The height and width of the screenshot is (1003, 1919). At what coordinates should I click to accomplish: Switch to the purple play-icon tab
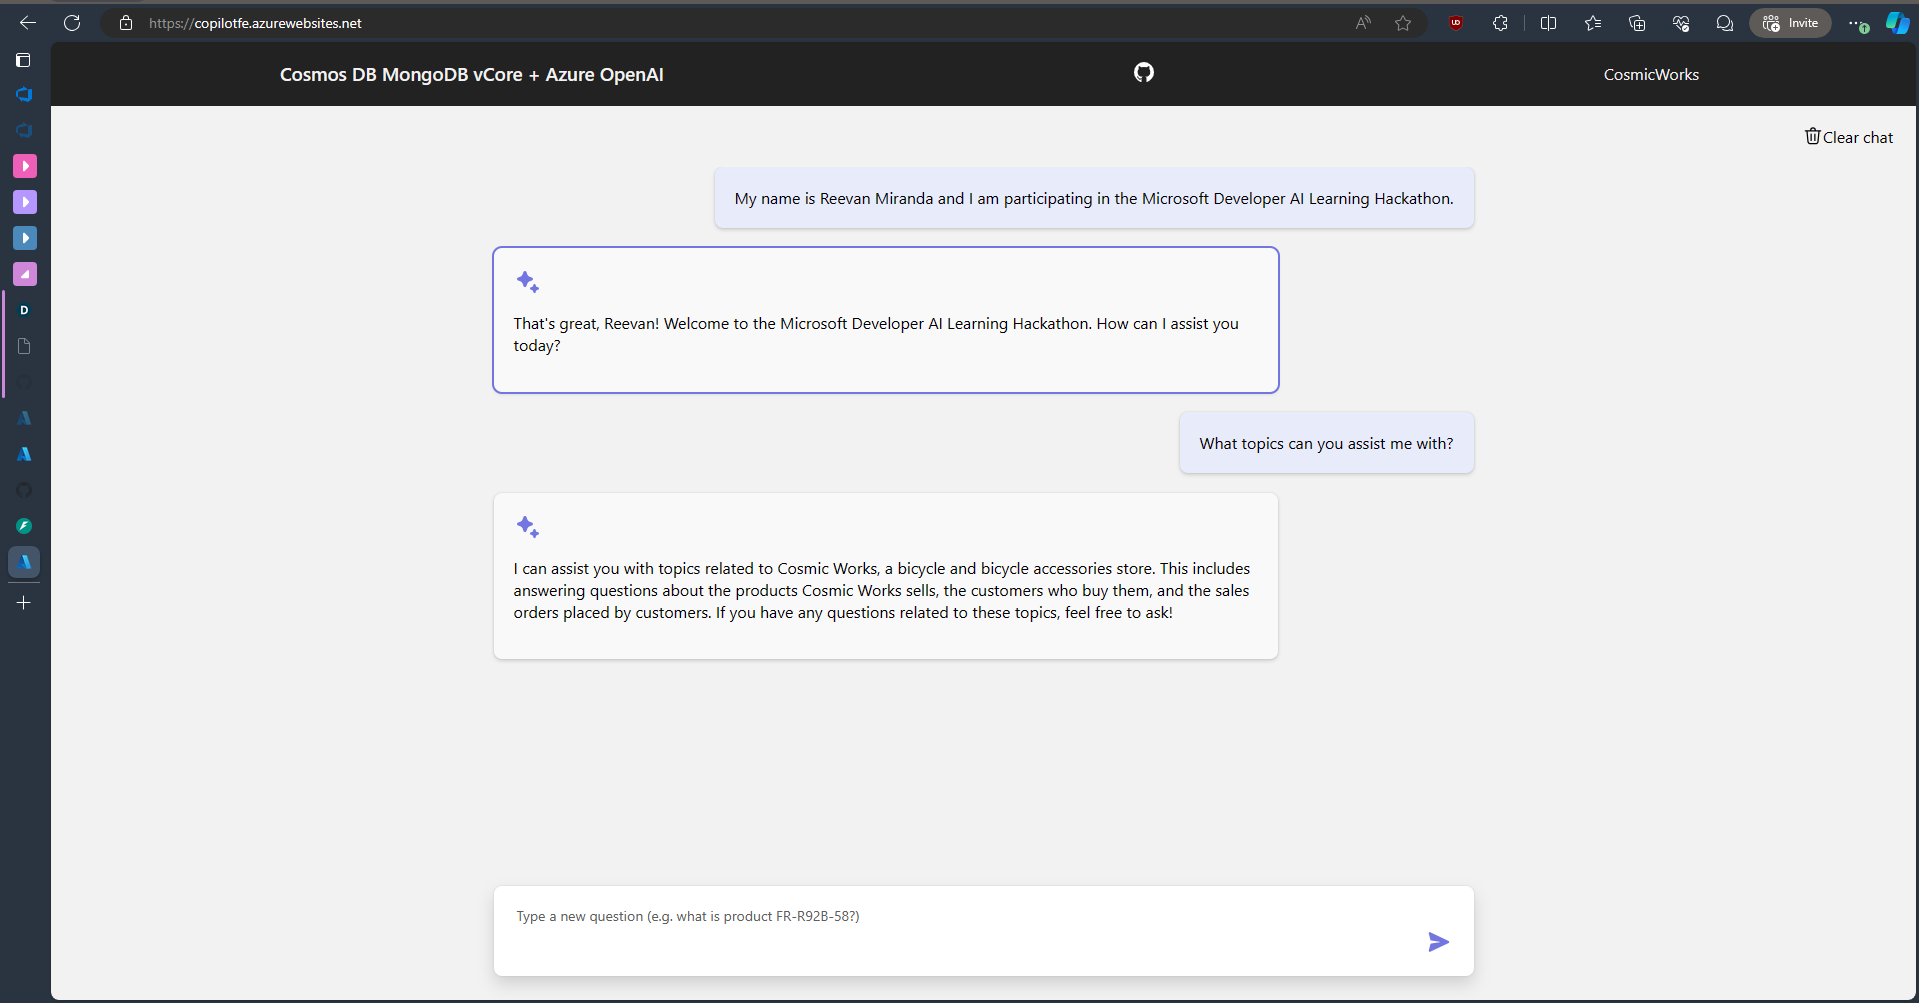tap(25, 202)
